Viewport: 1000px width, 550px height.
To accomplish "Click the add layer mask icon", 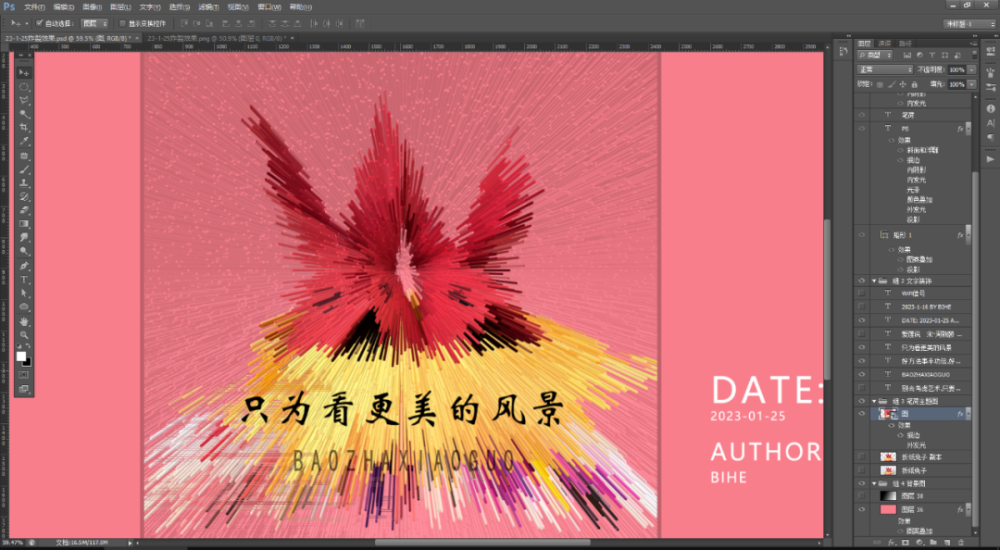I will coord(905,543).
